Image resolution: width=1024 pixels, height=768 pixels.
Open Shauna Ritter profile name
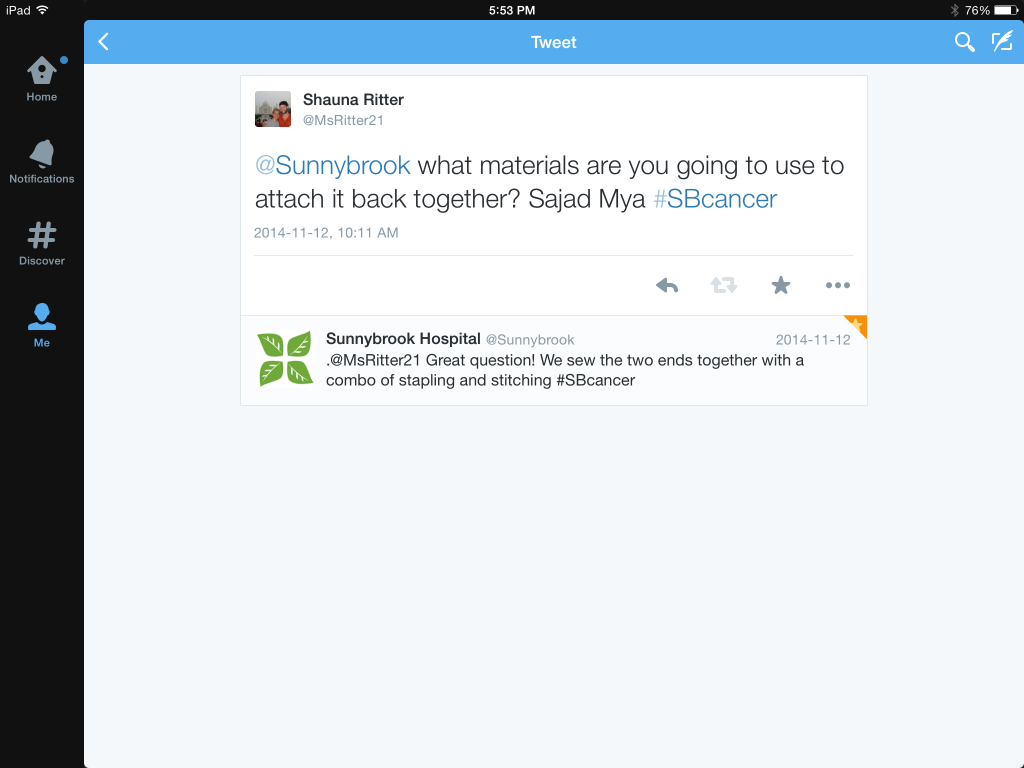pos(353,99)
